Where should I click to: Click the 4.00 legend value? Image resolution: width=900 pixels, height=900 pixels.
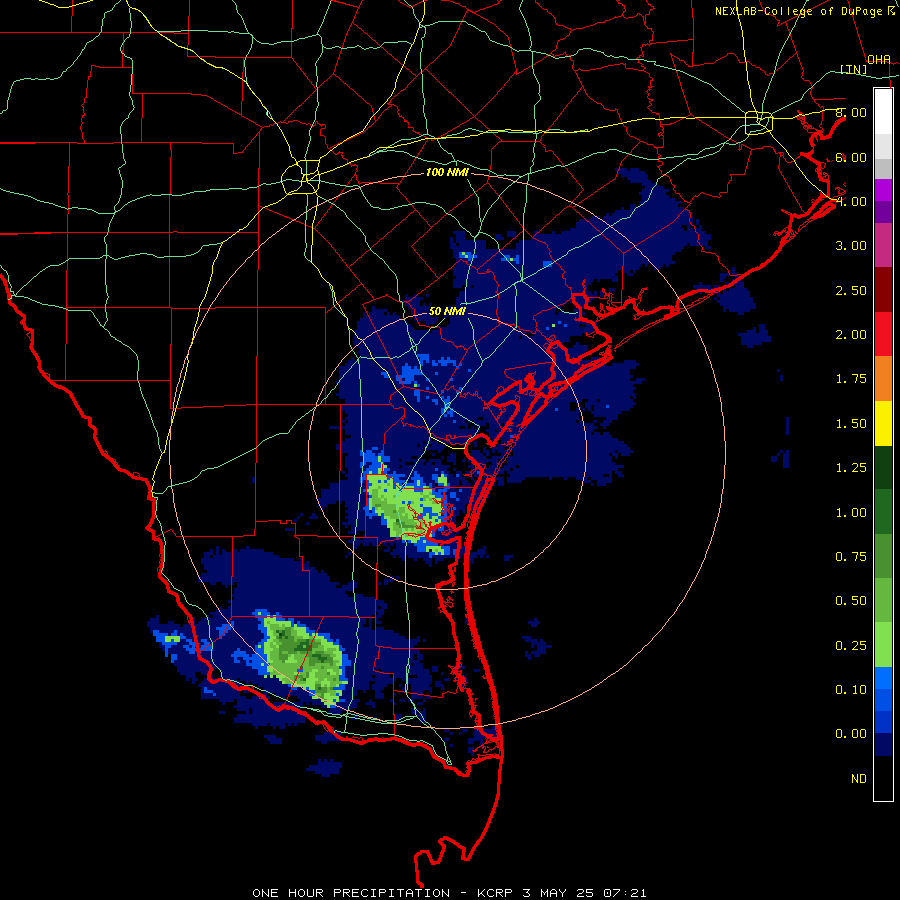tap(851, 201)
